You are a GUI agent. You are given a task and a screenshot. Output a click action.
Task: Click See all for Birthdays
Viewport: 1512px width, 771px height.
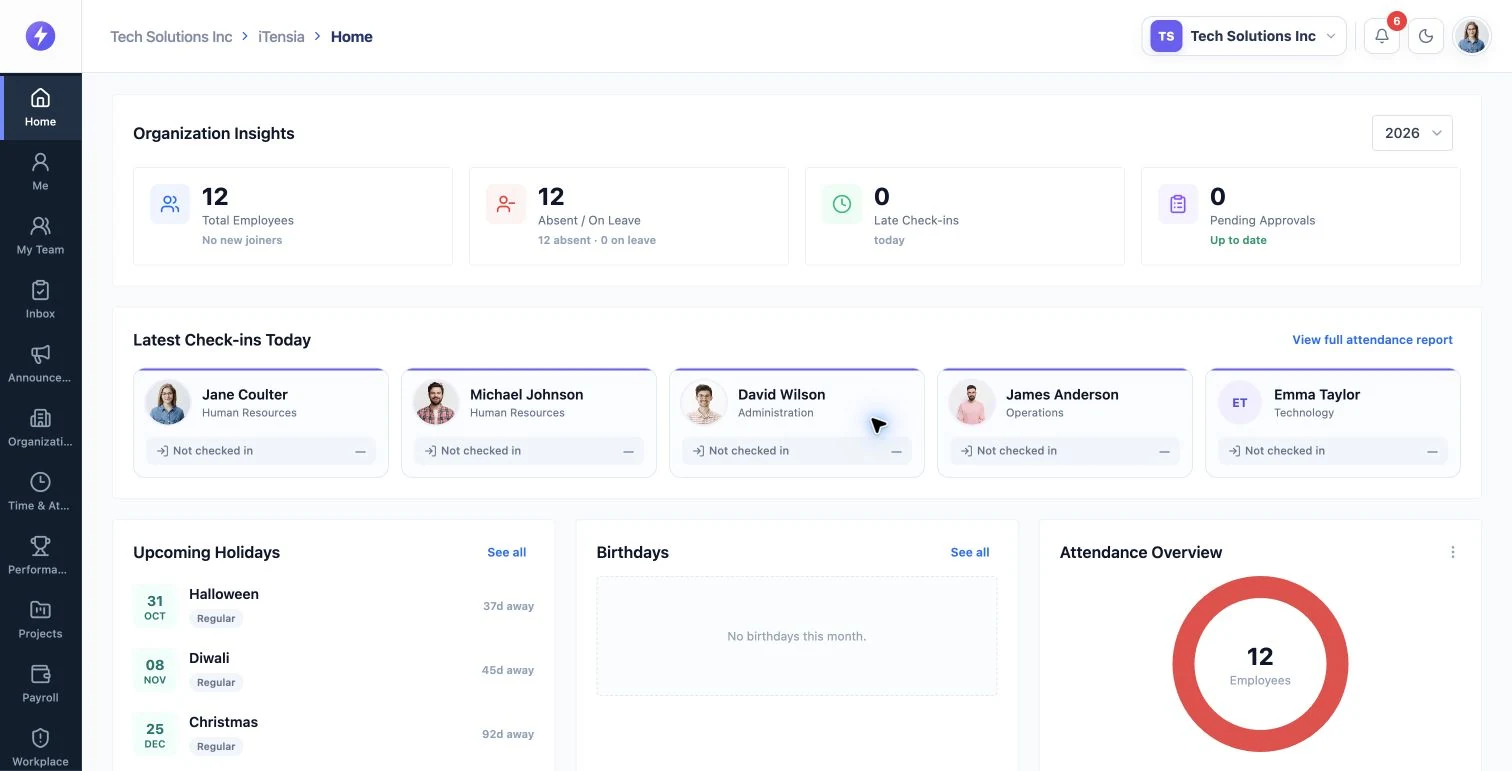coord(970,552)
